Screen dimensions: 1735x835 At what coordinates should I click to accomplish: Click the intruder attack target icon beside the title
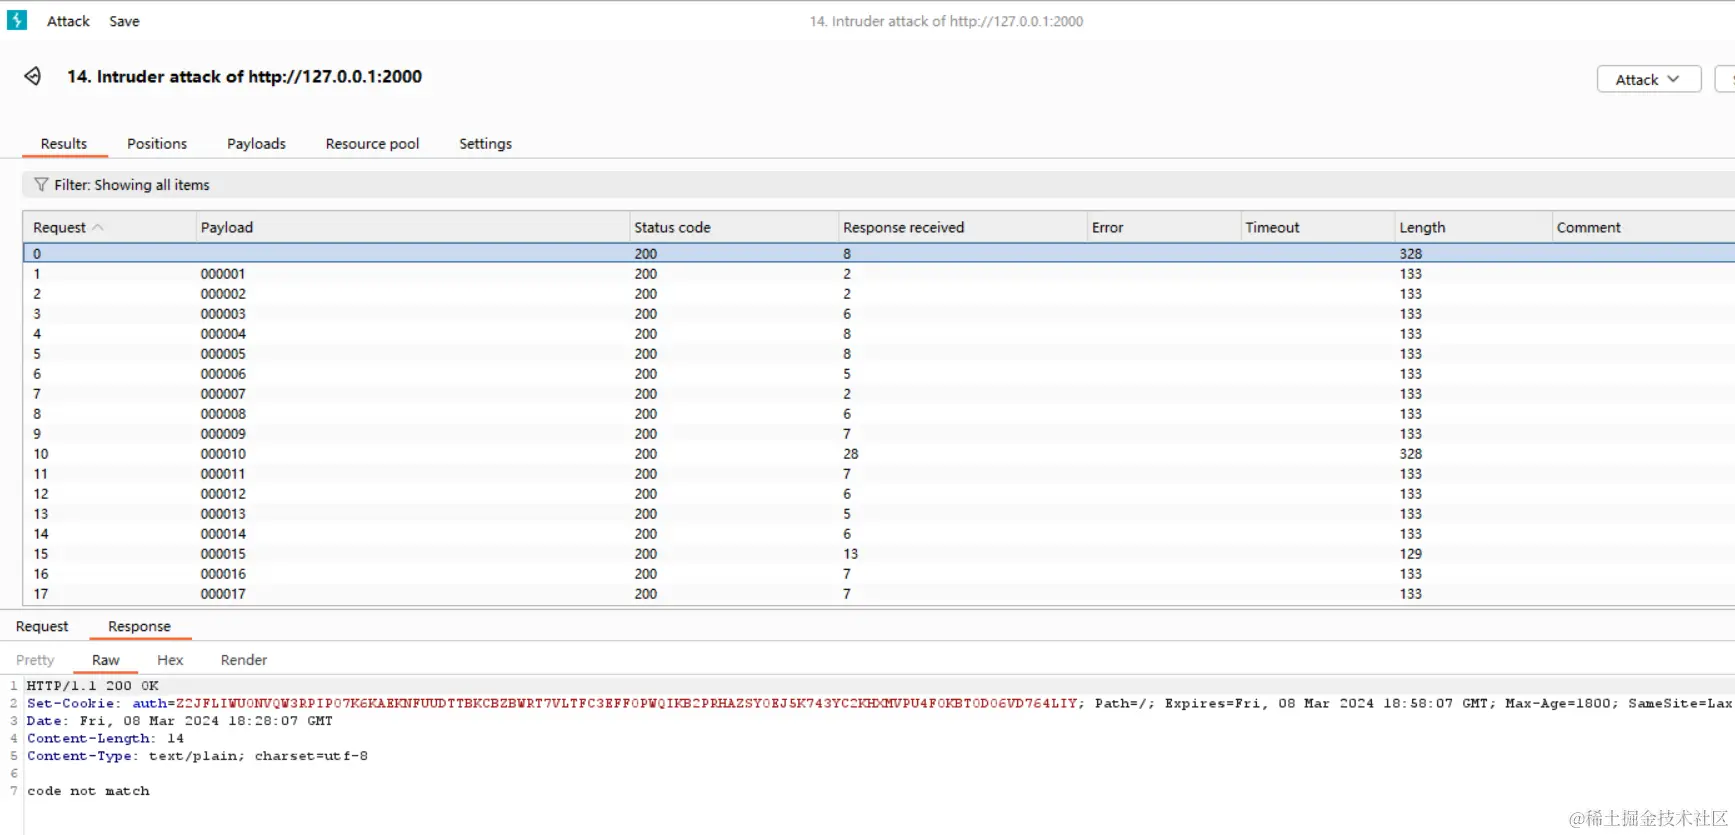33,76
